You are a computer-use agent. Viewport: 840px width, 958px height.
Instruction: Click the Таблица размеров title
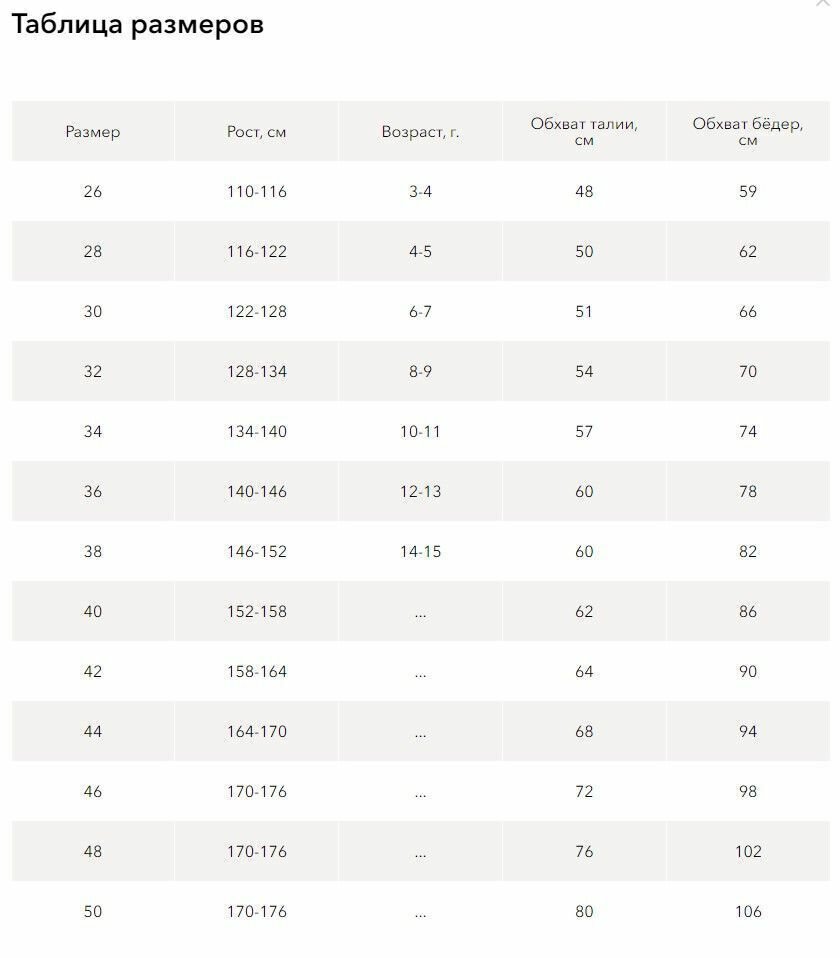pyautogui.click(x=137, y=25)
